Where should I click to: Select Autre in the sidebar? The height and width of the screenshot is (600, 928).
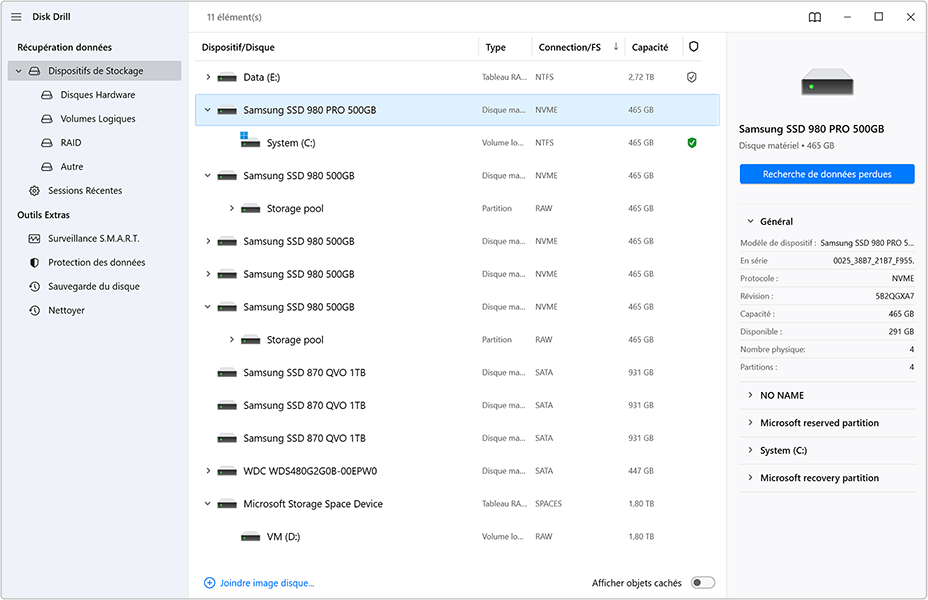pyautogui.click(x=72, y=167)
